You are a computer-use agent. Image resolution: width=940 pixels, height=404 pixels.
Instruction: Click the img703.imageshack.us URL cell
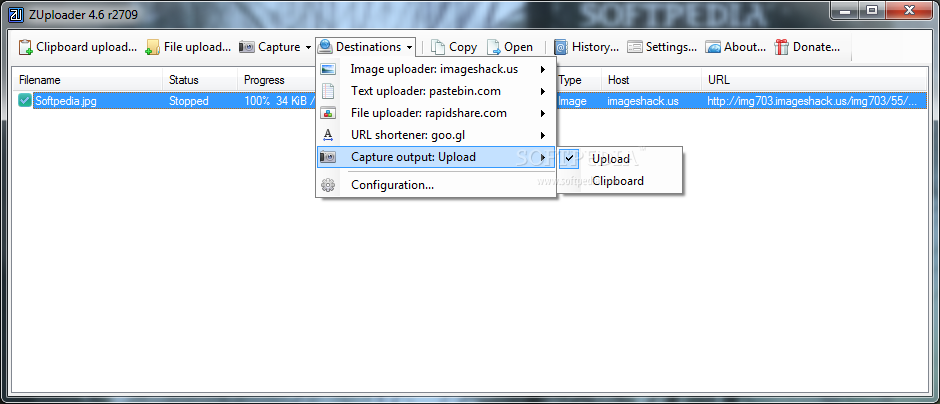coord(812,101)
